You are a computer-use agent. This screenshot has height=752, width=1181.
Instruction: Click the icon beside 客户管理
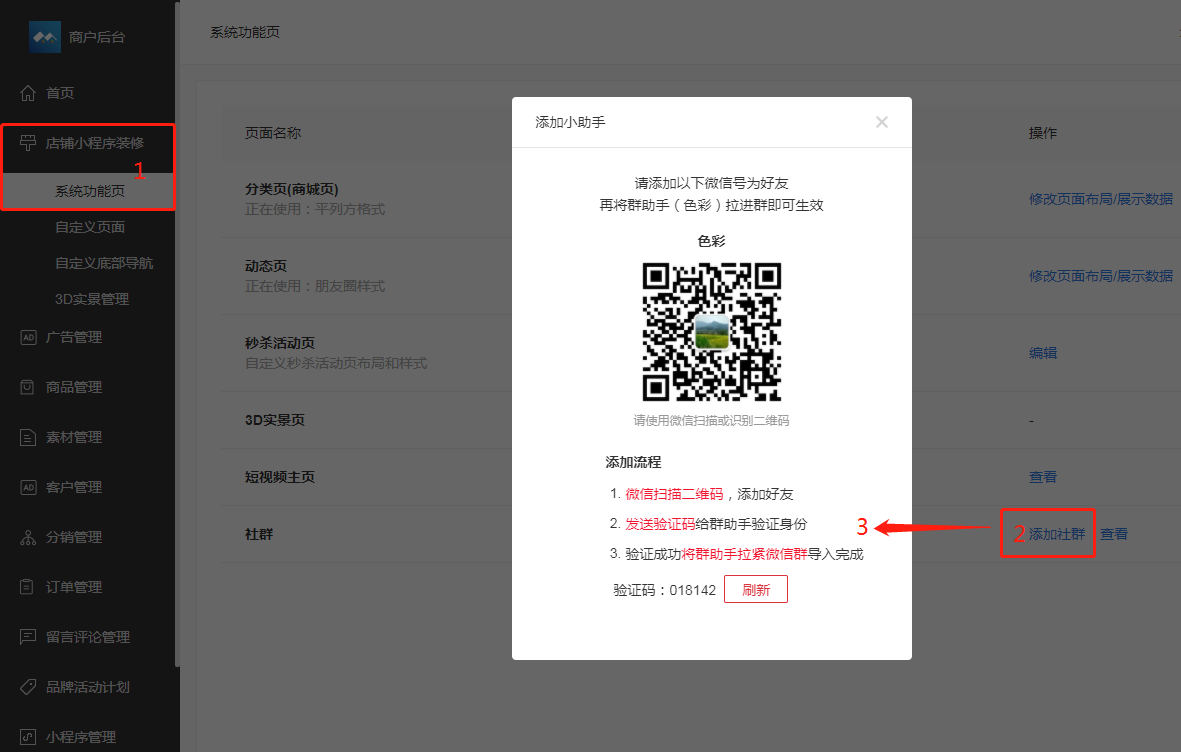(x=28, y=487)
